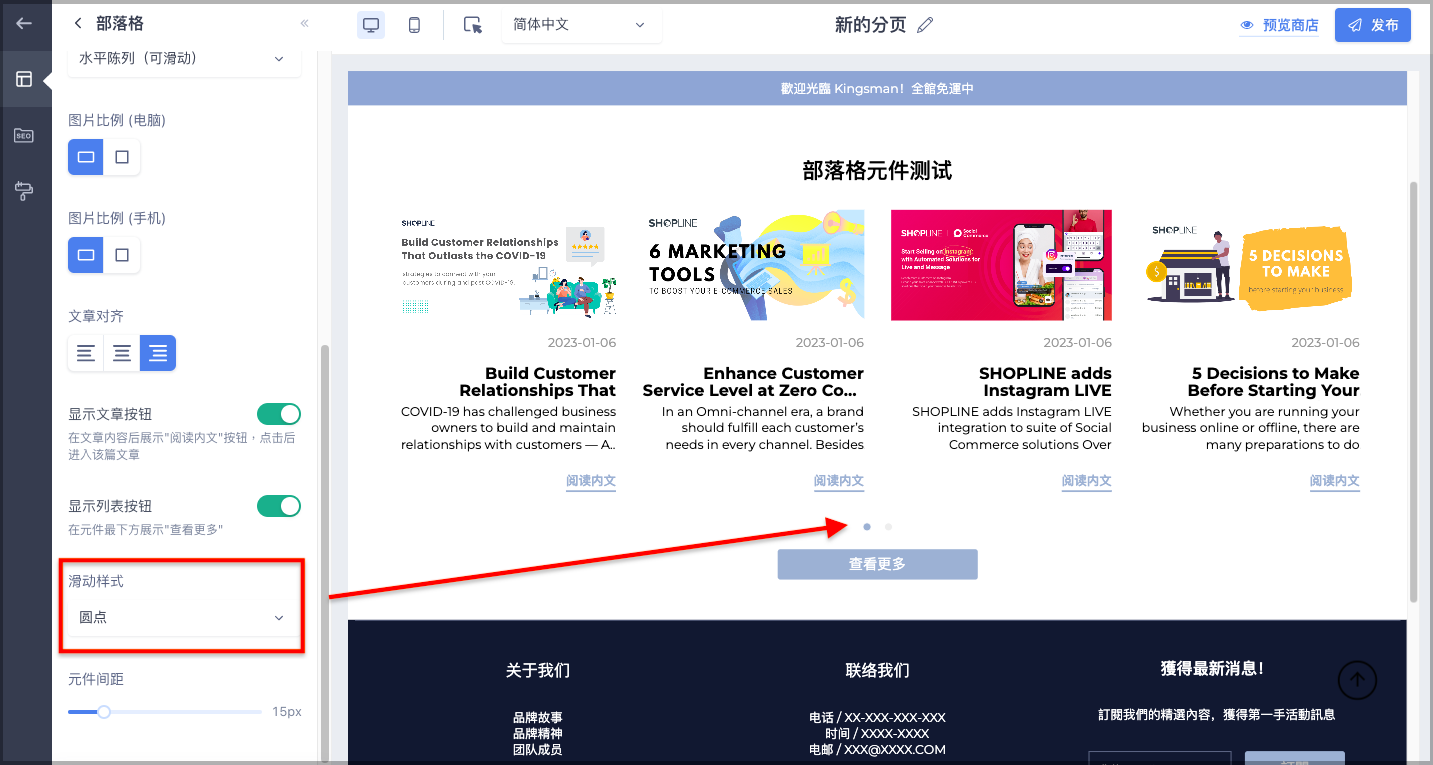This screenshot has width=1433, height=765.
Task: Choose rectangle image ratio for 电脑
Action: tap(86, 157)
